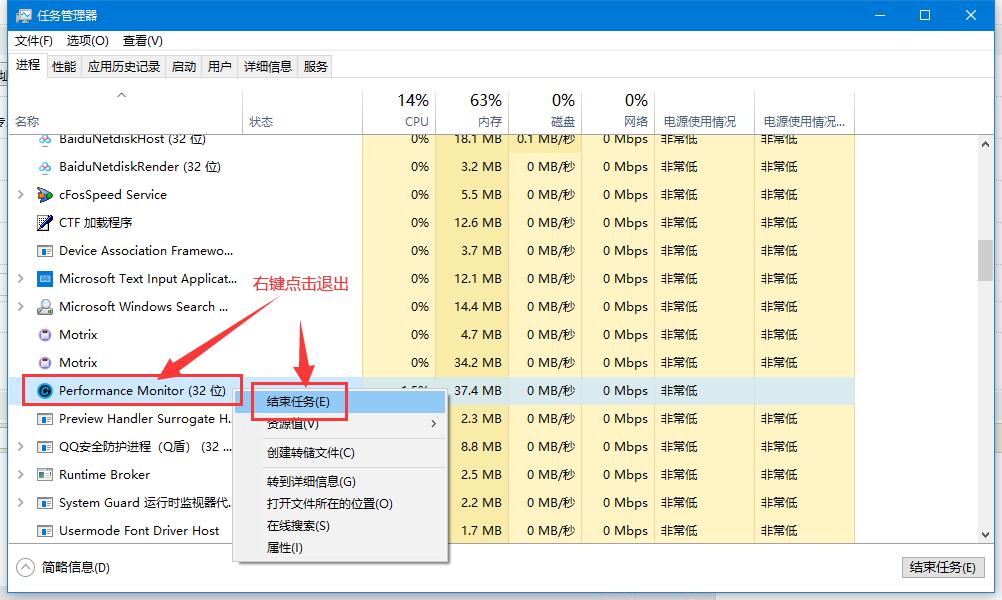Click the Device Association Framework icon
Screen dimensions: 1002x600
45,251
